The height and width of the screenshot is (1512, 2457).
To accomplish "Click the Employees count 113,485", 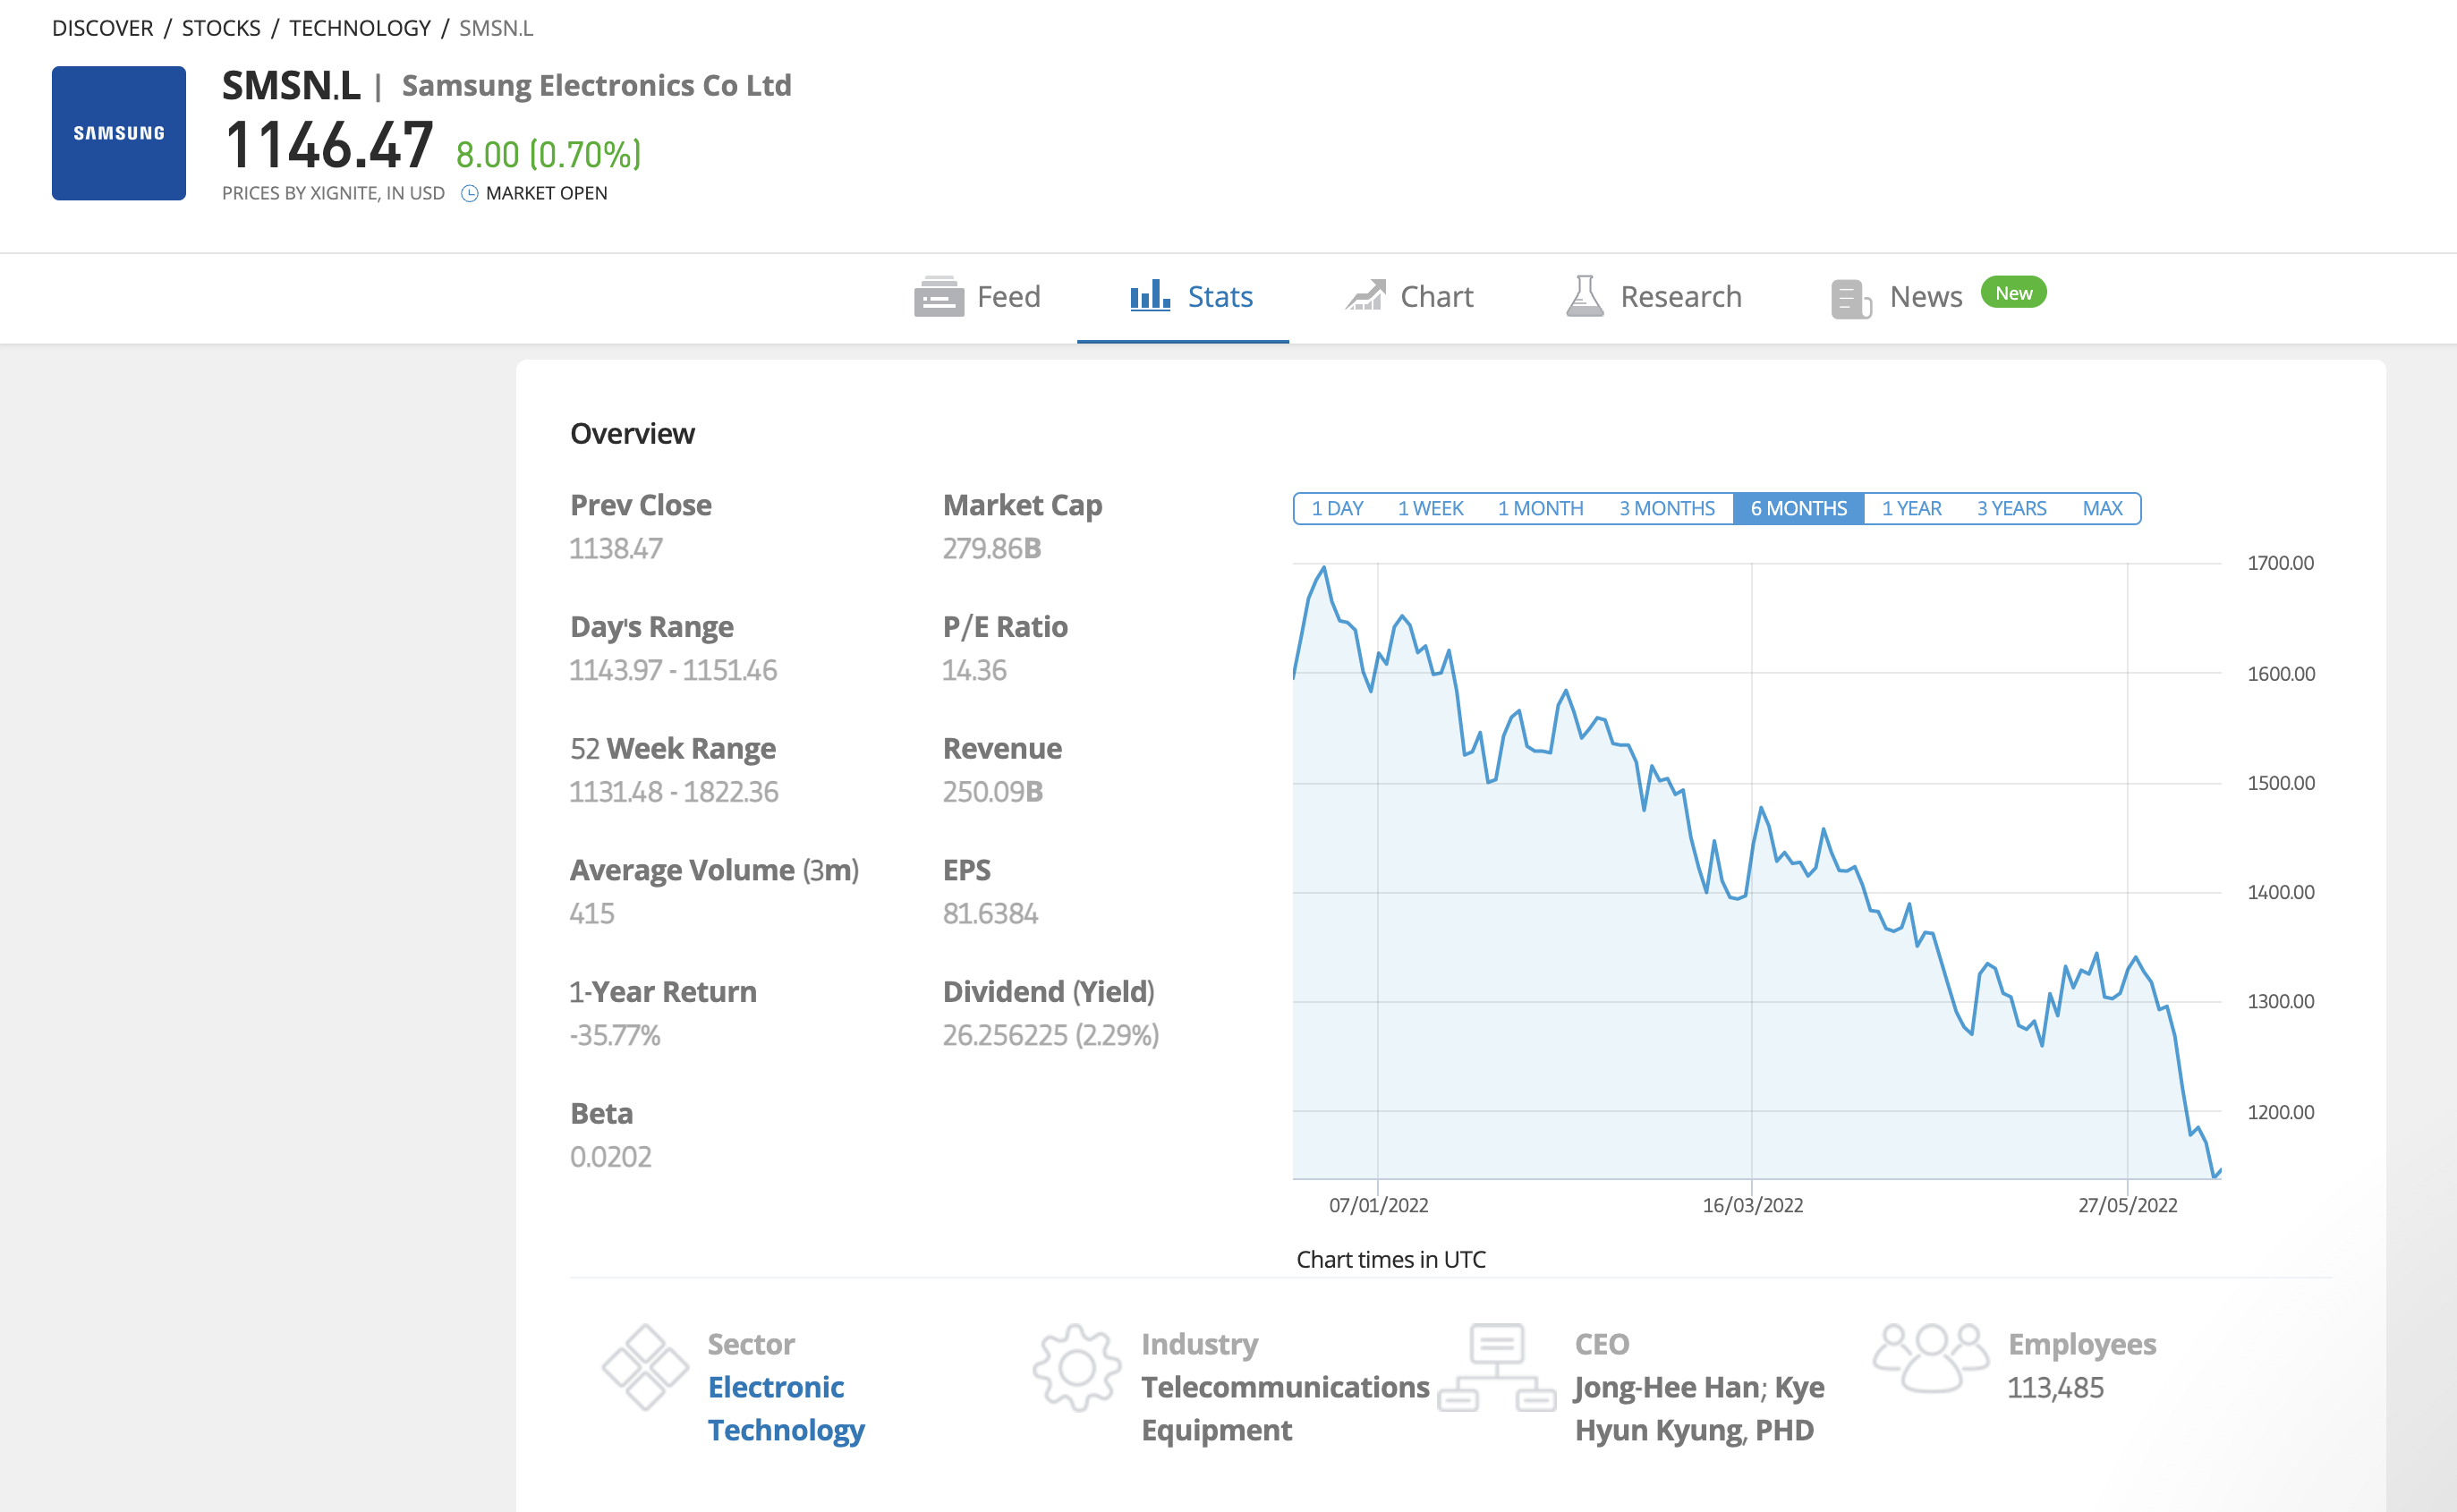I will (2056, 1388).
